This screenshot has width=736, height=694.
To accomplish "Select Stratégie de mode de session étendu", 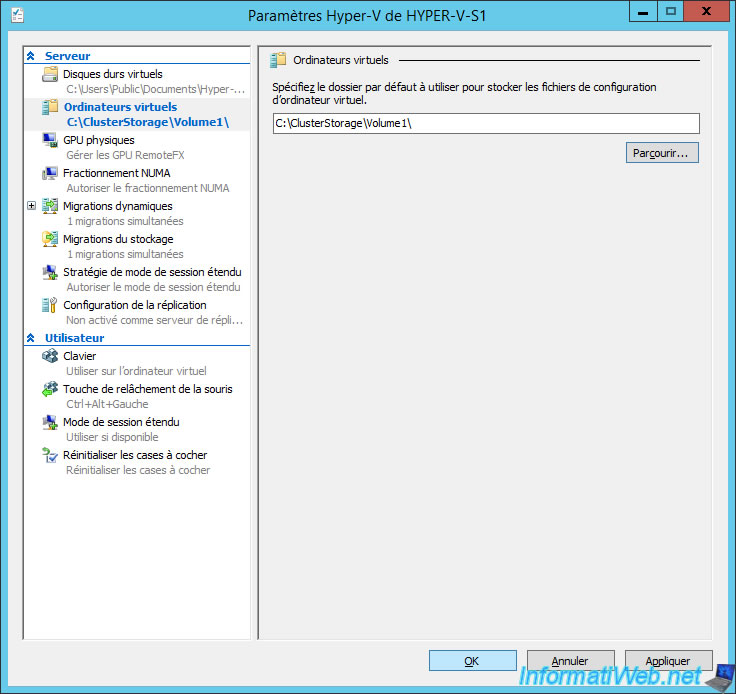I will coord(151,272).
